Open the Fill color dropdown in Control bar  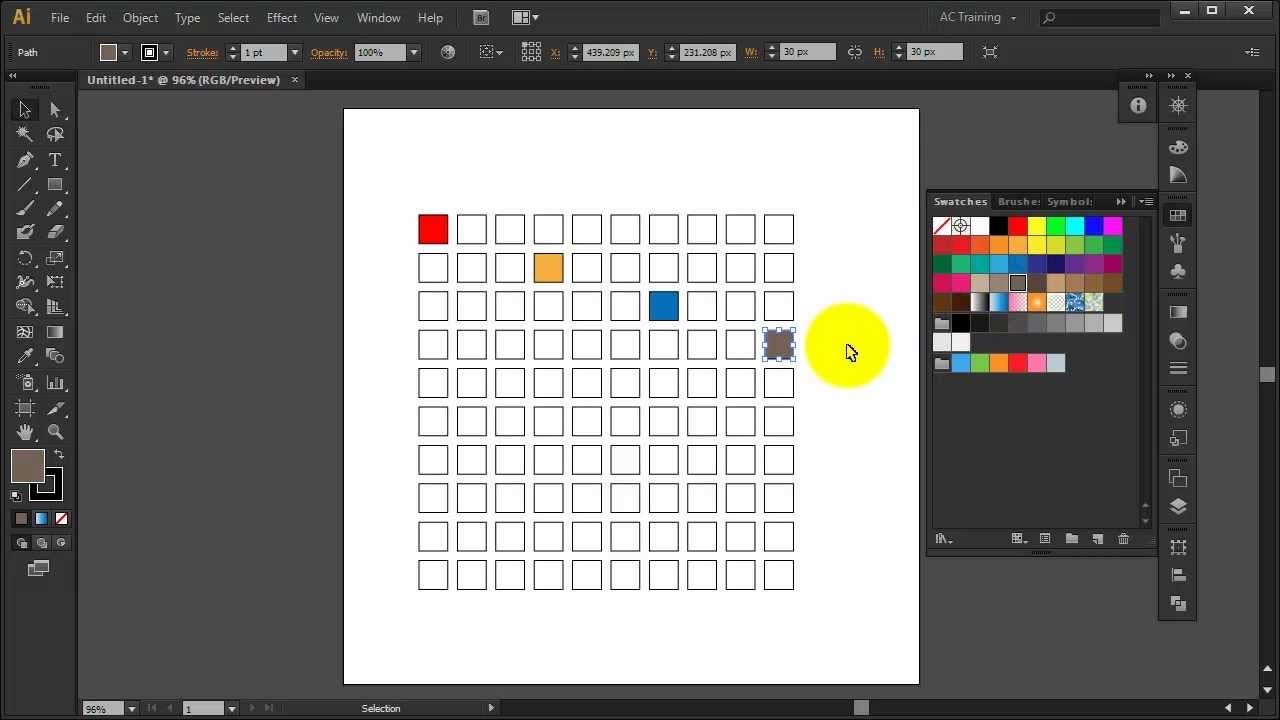(125, 53)
